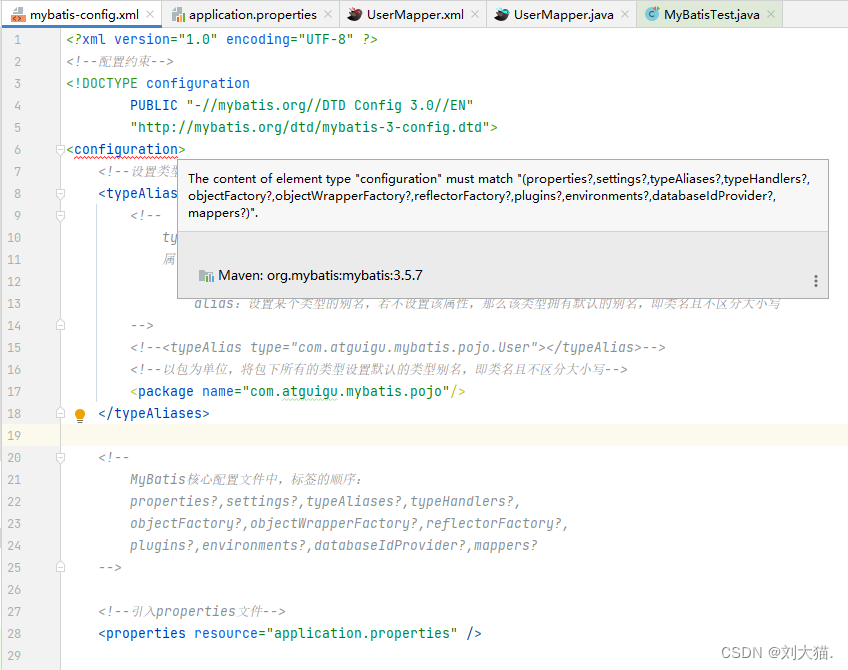Image resolution: width=848 pixels, height=670 pixels.
Task: Click the properties?,settings? comment on line 22
Action: coord(324,502)
